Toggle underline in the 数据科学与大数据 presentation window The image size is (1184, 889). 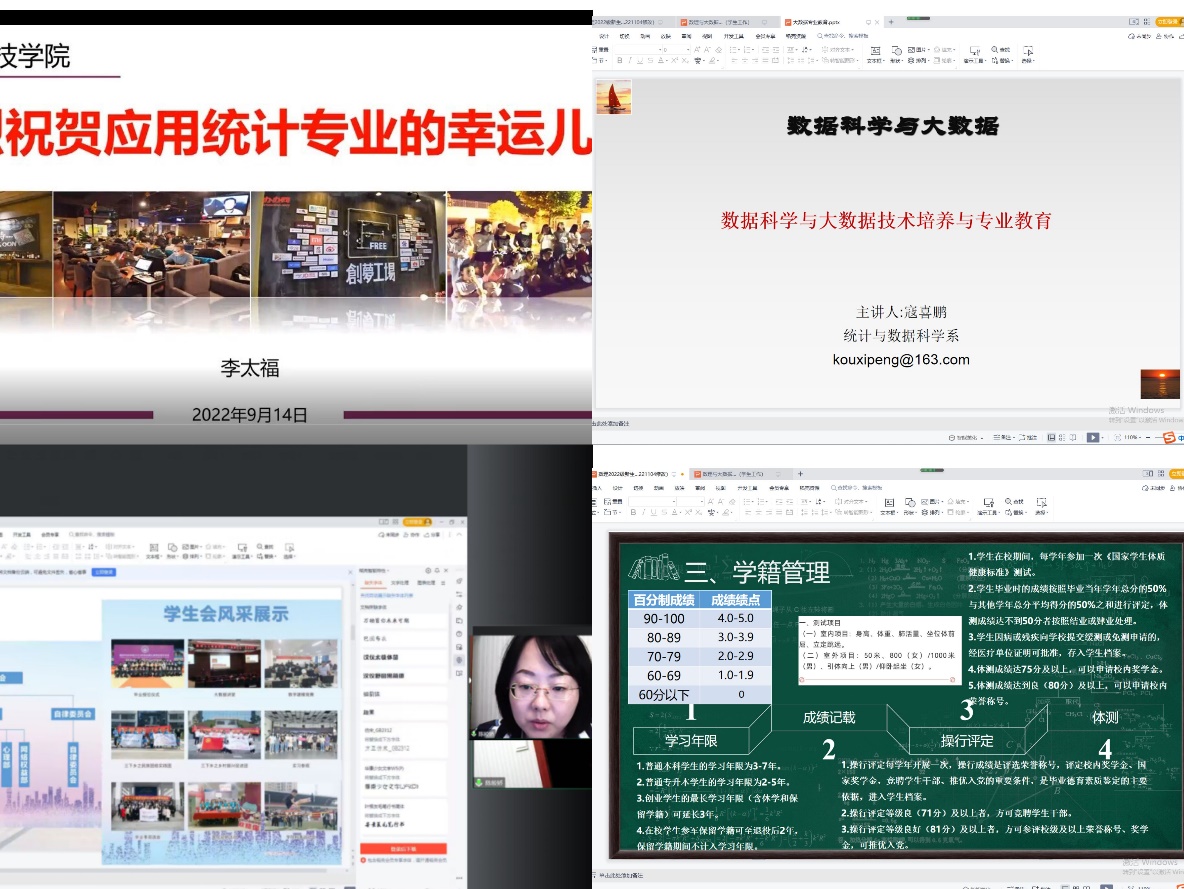tap(641, 61)
